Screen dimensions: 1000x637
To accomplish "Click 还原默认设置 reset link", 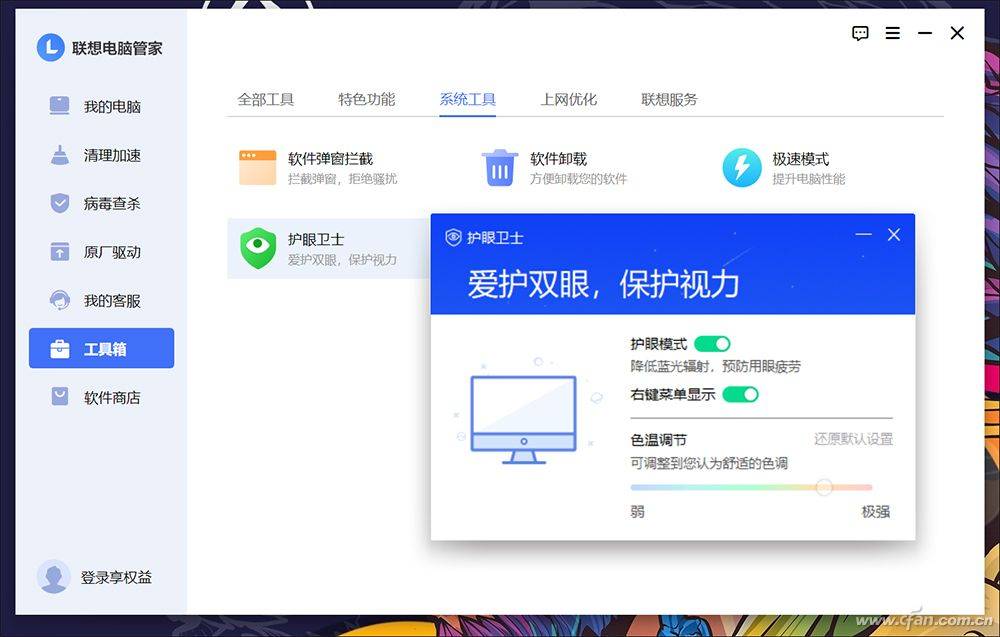I will 853,439.
